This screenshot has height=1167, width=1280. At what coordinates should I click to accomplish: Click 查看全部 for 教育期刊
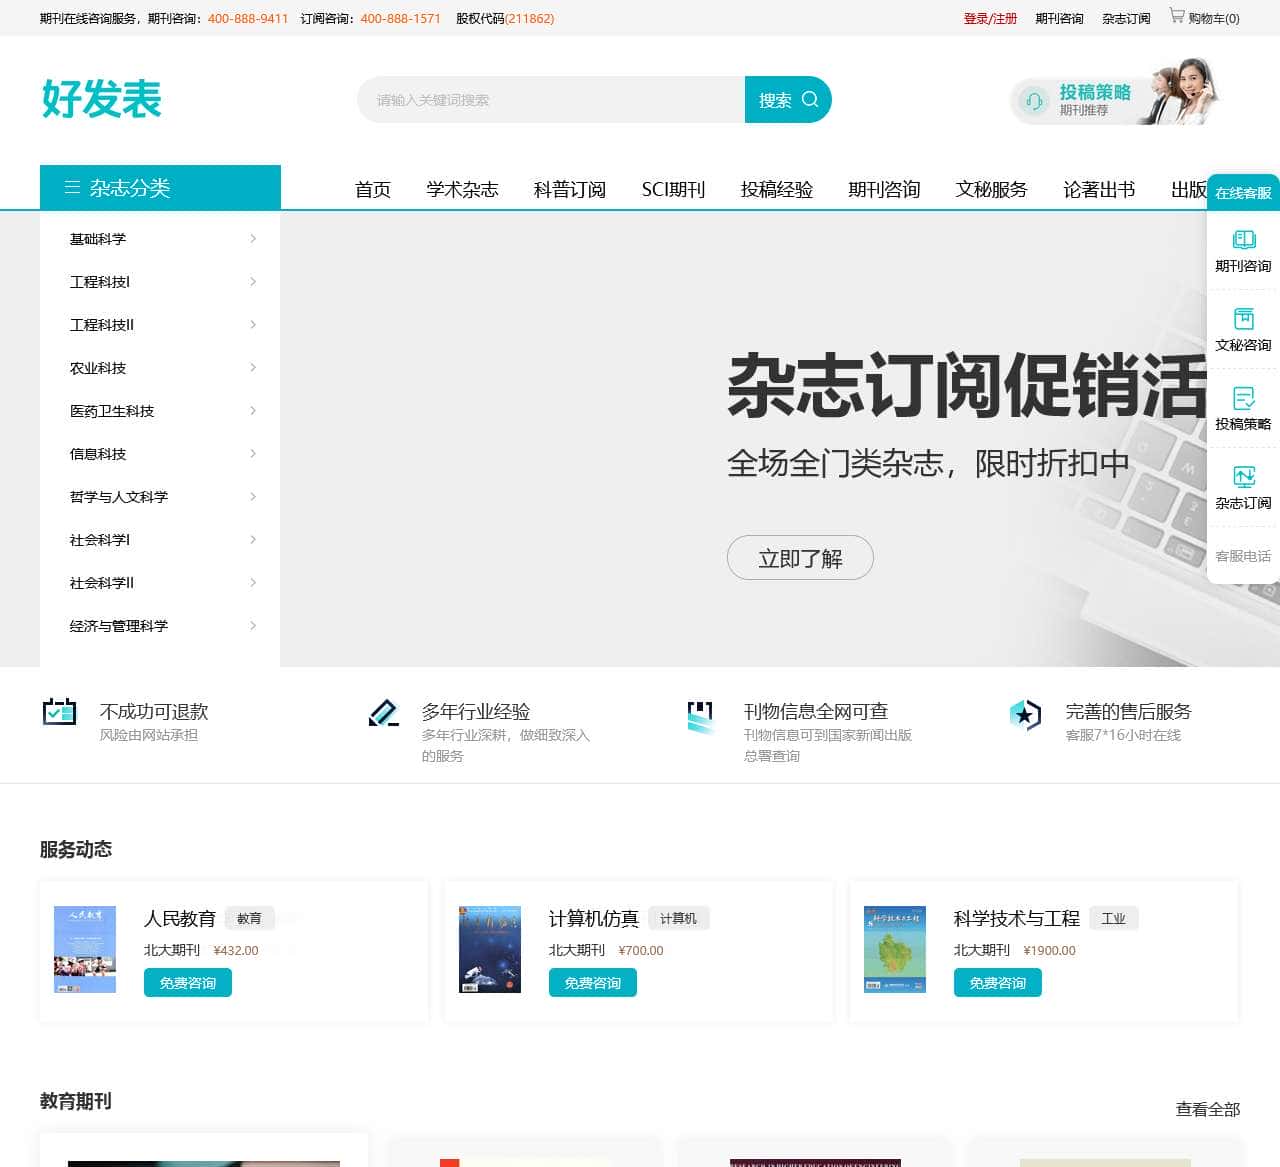tap(1208, 1109)
